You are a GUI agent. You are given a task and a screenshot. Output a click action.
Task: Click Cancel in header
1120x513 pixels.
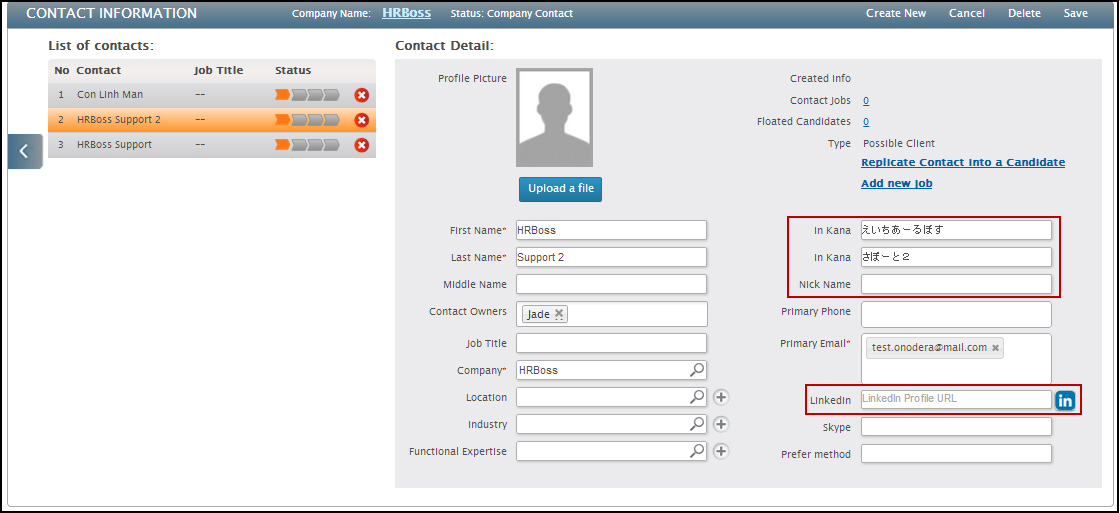[967, 14]
